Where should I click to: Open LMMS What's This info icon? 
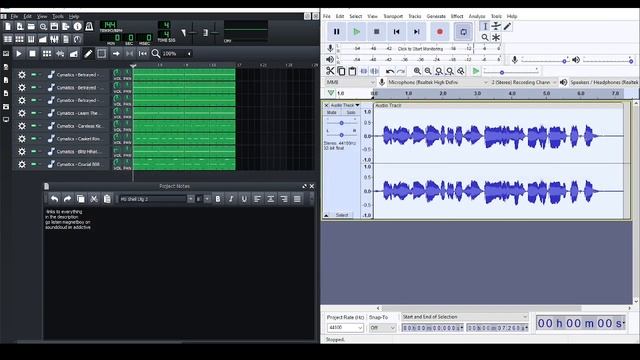coord(78,27)
